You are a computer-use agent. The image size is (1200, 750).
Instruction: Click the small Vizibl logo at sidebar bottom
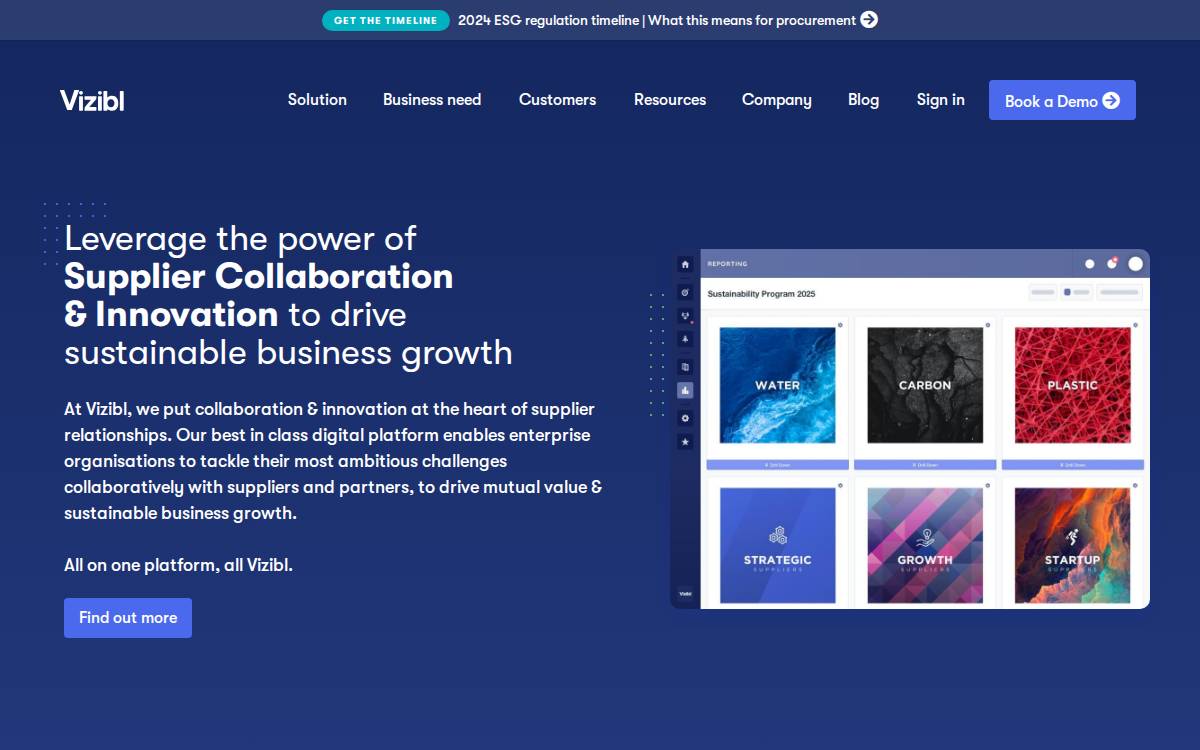(685, 593)
